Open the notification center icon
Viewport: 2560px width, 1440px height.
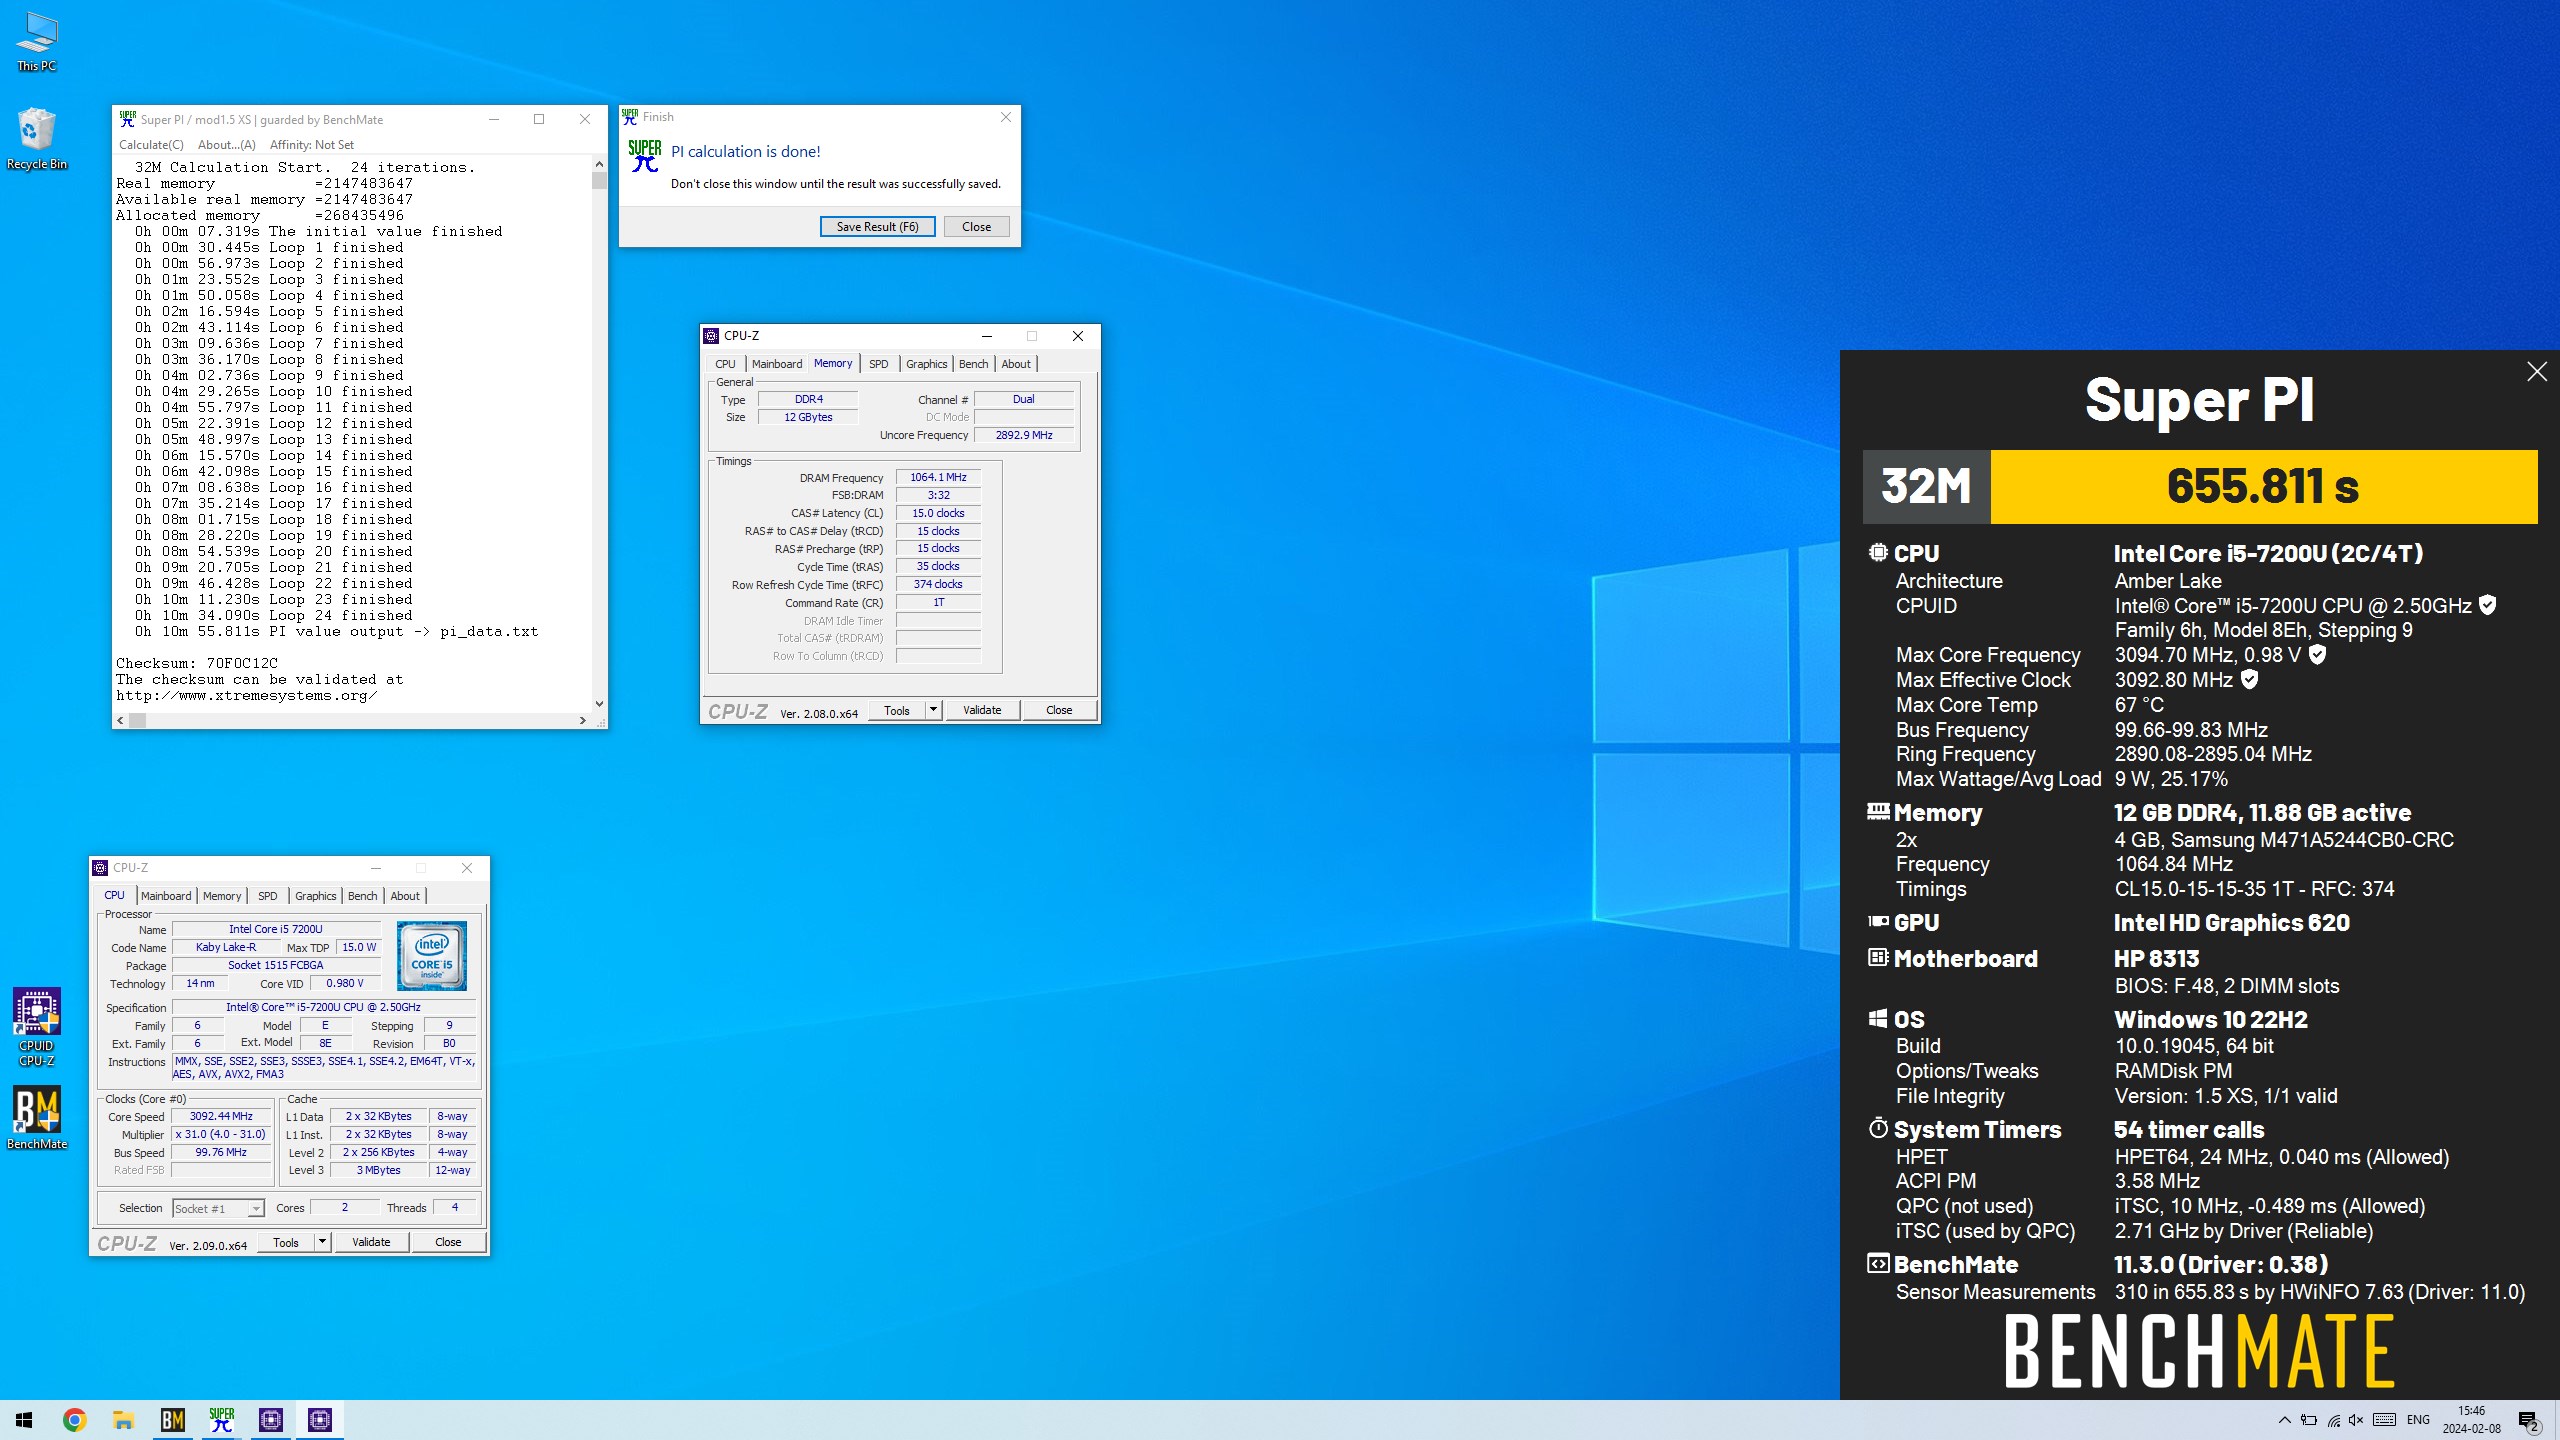click(x=2529, y=1420)
